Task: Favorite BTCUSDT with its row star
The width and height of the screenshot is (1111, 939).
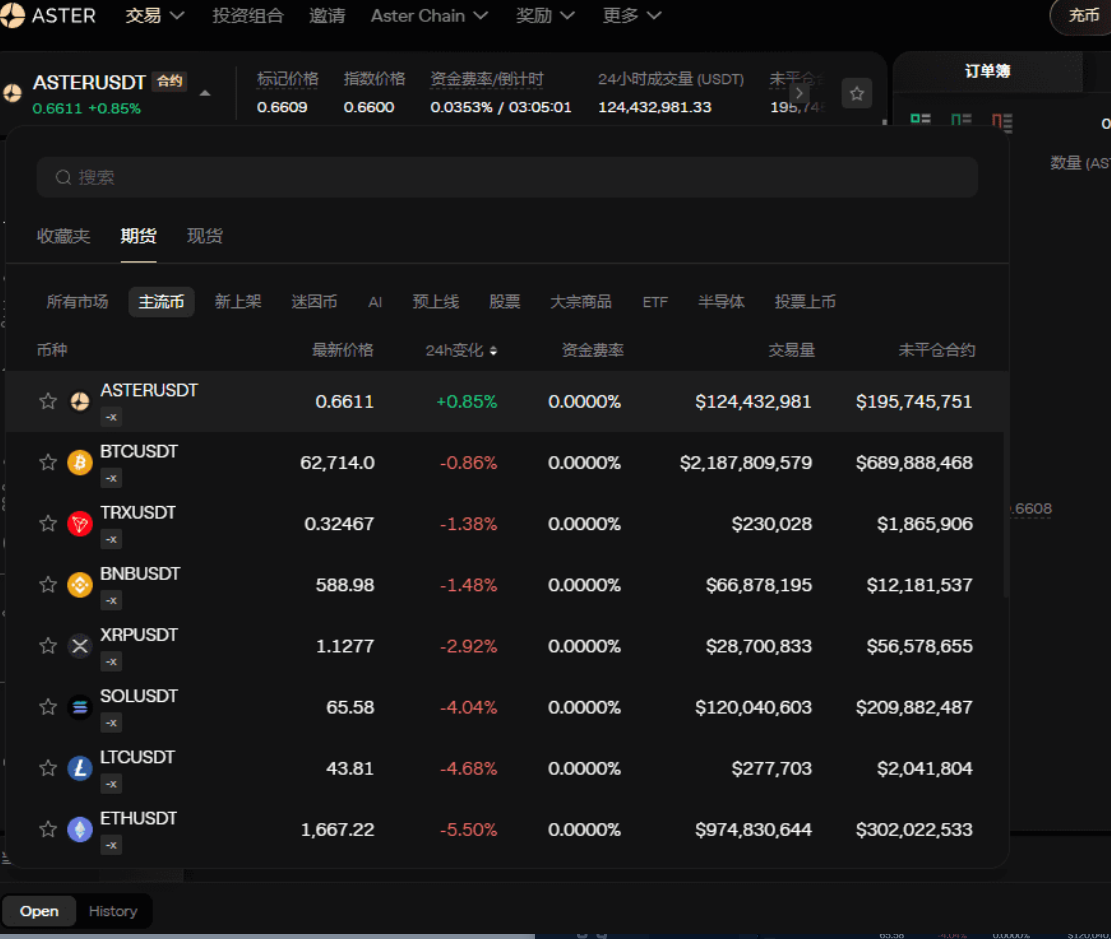Action: pyautogui.click(x=48, y=462)
